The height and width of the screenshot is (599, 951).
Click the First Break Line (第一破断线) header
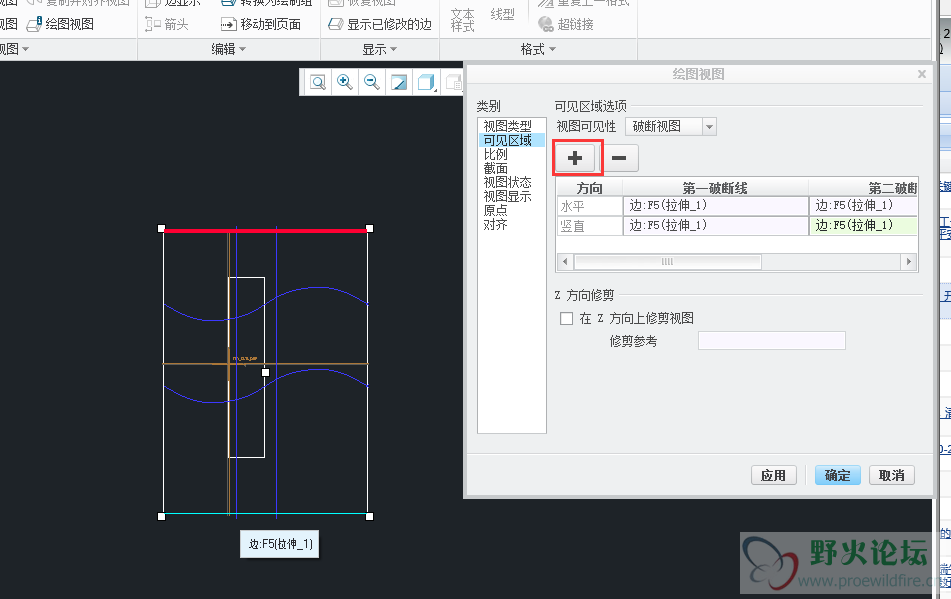[x=715, y=188]
